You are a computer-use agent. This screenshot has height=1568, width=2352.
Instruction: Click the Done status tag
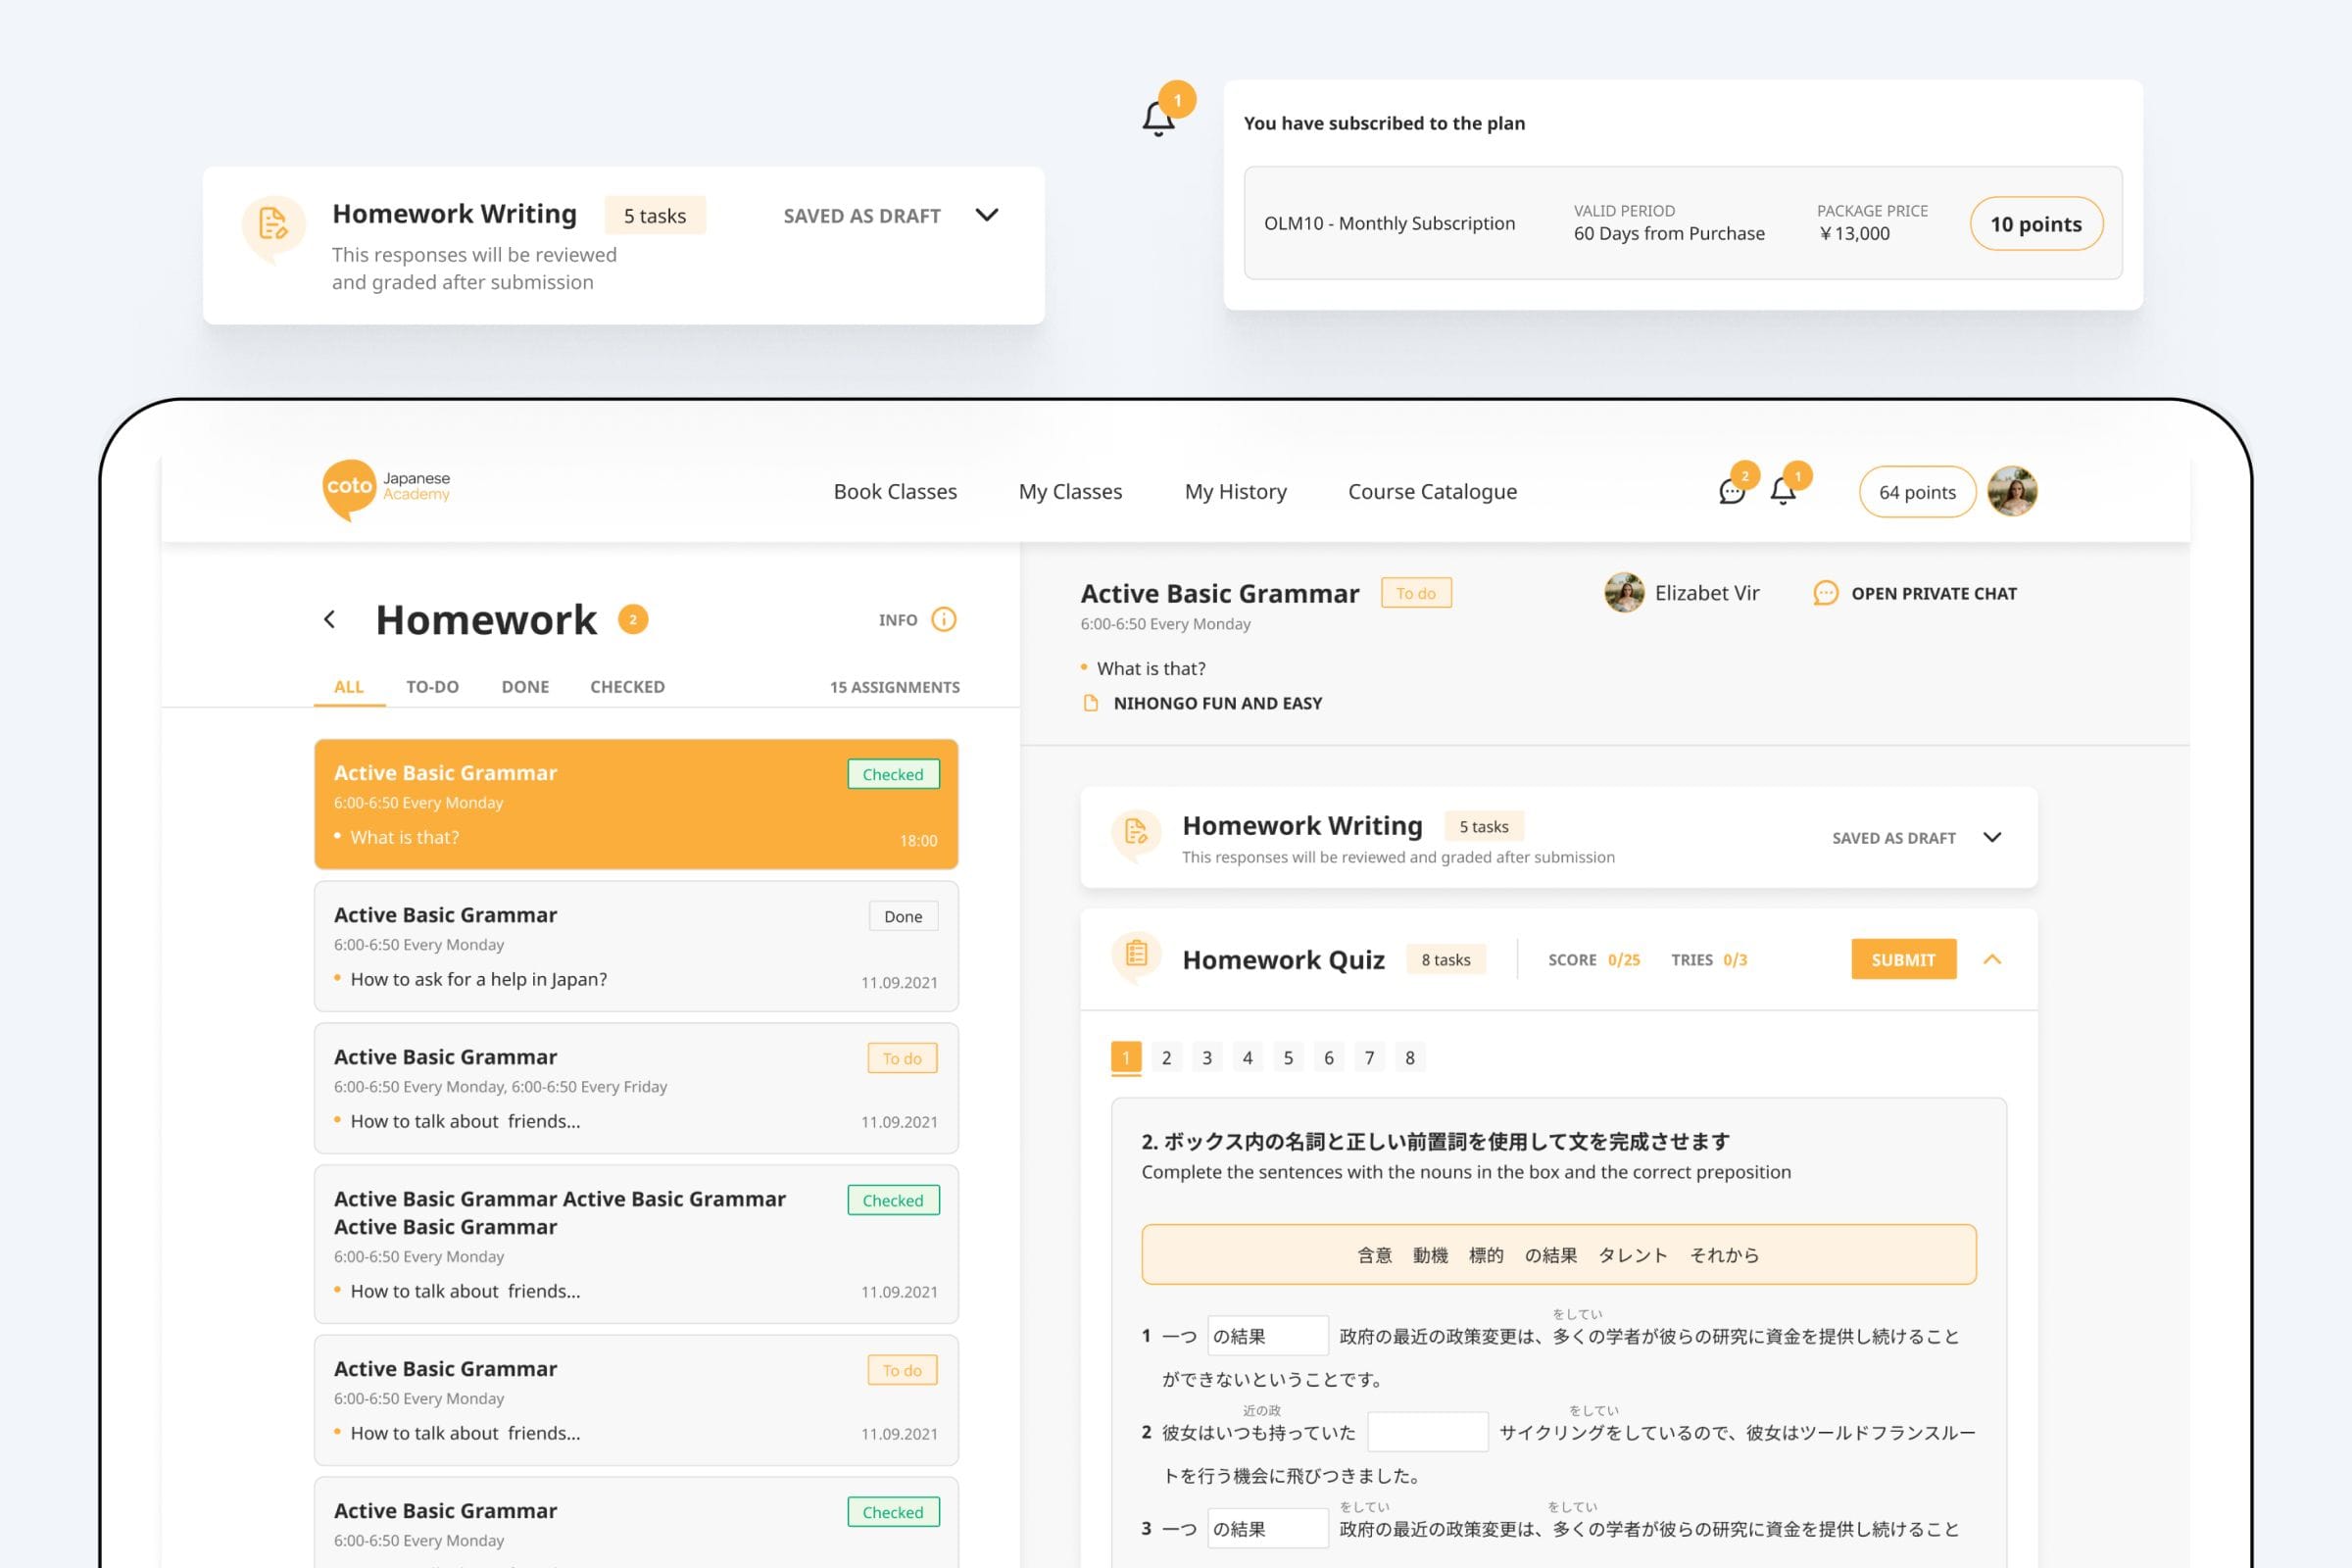[903, 916]
